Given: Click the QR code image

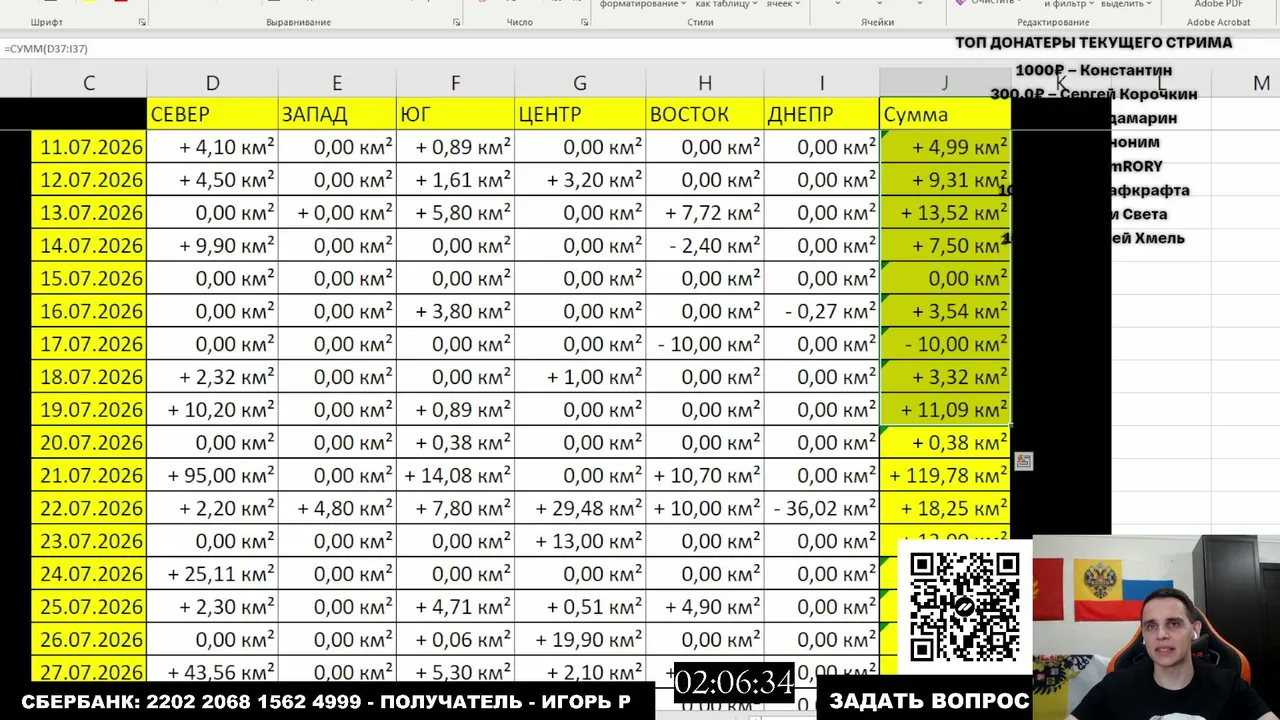Looking at the screenshot, I should [x=965, y=606].
